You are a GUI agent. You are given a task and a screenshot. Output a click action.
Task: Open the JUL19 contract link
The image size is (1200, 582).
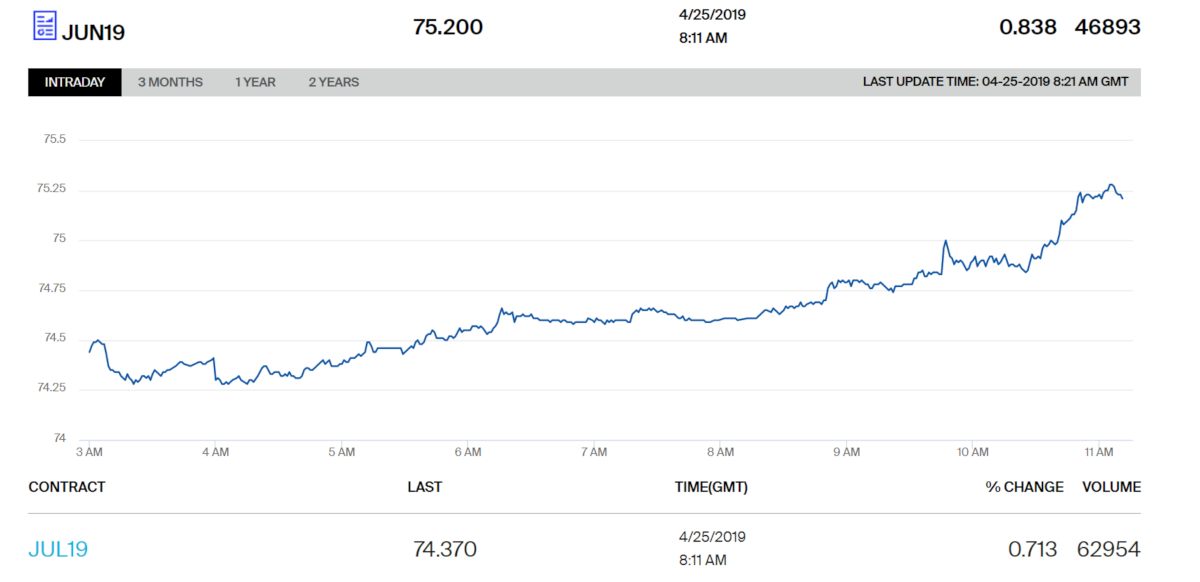pos(58,549)
